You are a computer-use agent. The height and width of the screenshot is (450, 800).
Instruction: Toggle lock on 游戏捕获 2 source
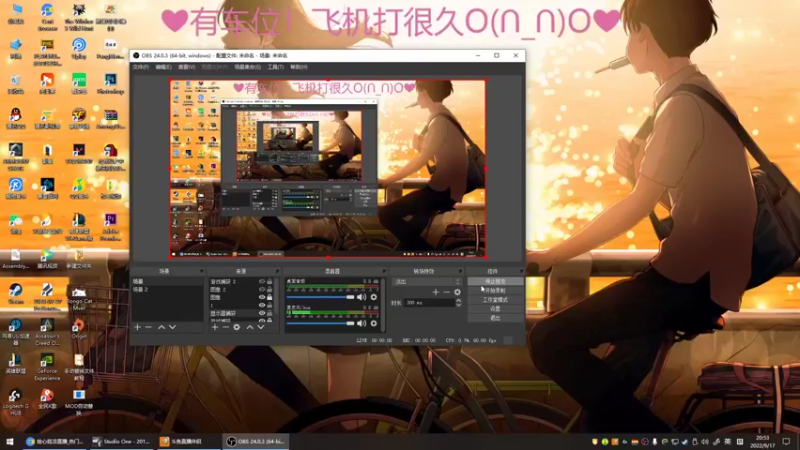click(269, 282)
